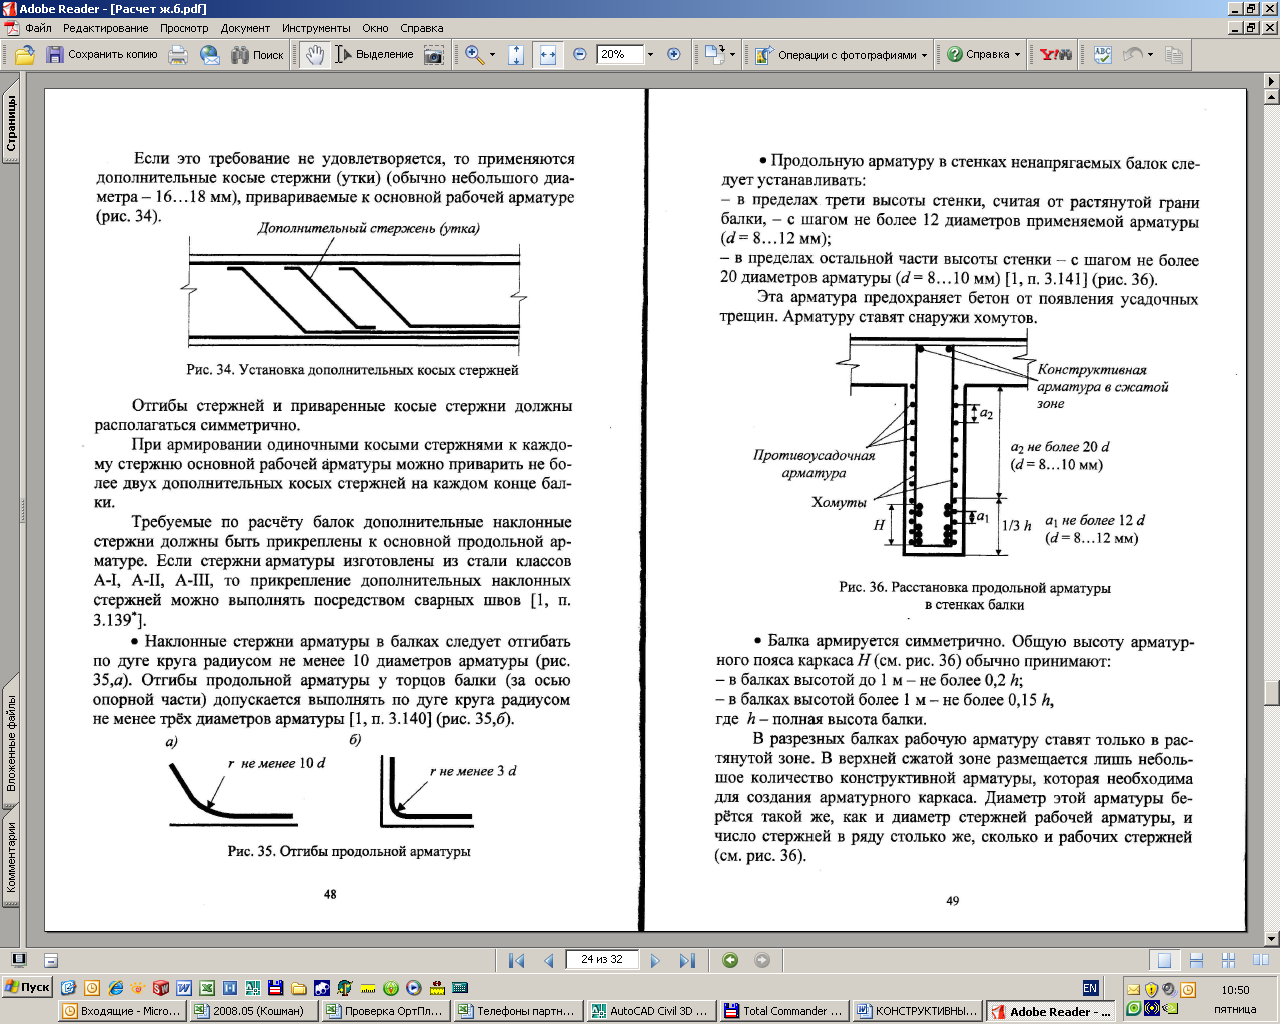
Task: Open Word from quick launch icon
Action: coord(184,988)
